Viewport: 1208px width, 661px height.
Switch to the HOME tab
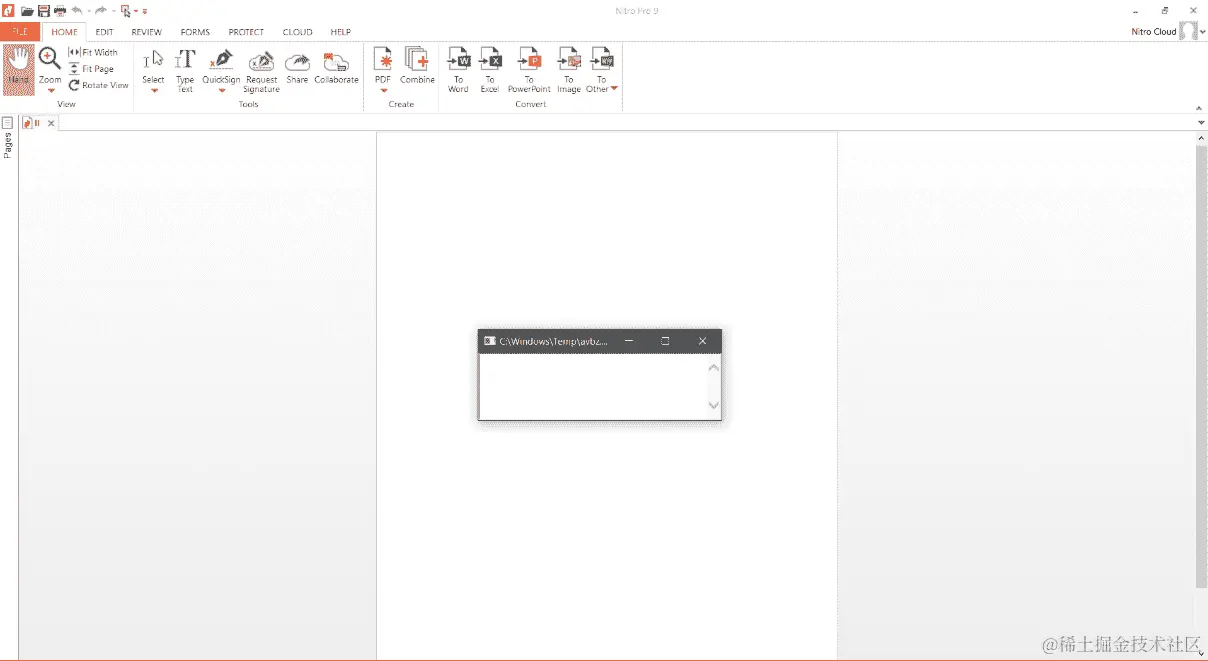64,32
